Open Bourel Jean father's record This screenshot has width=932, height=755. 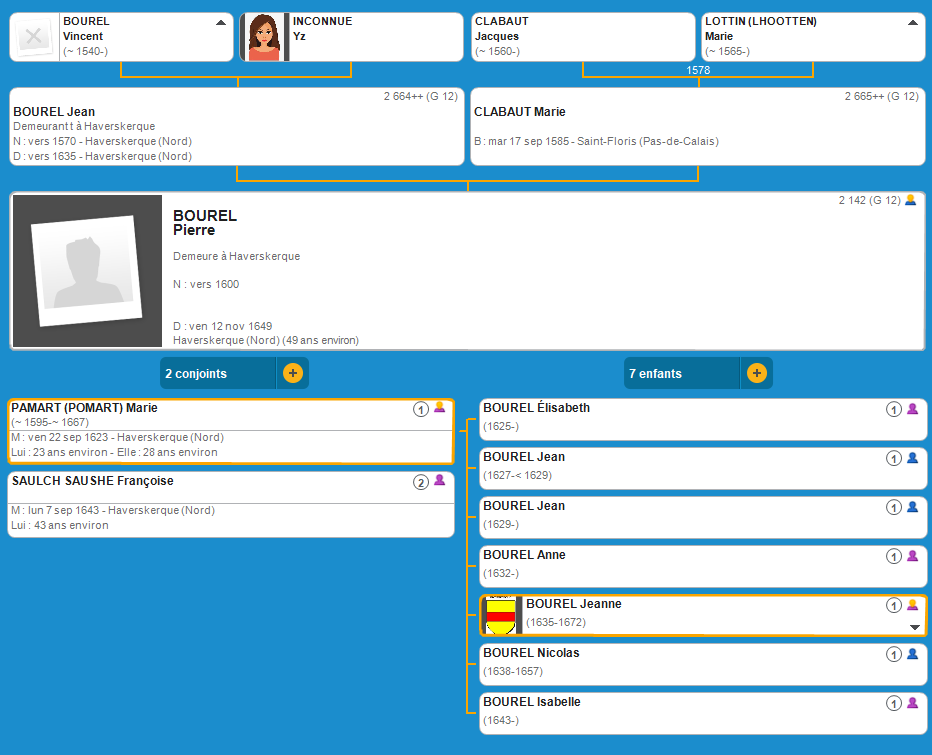54,112
